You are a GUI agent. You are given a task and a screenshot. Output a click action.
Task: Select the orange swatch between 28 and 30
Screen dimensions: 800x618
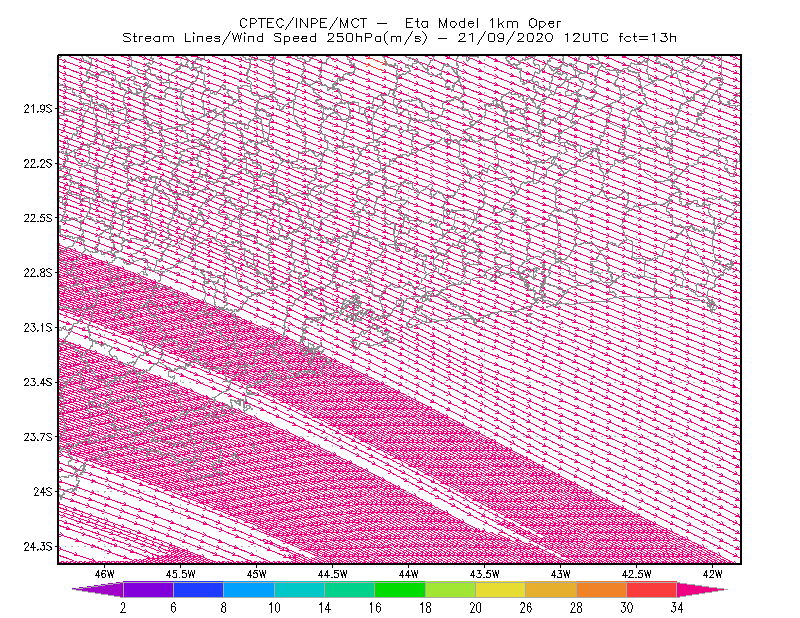pos(602,589)
